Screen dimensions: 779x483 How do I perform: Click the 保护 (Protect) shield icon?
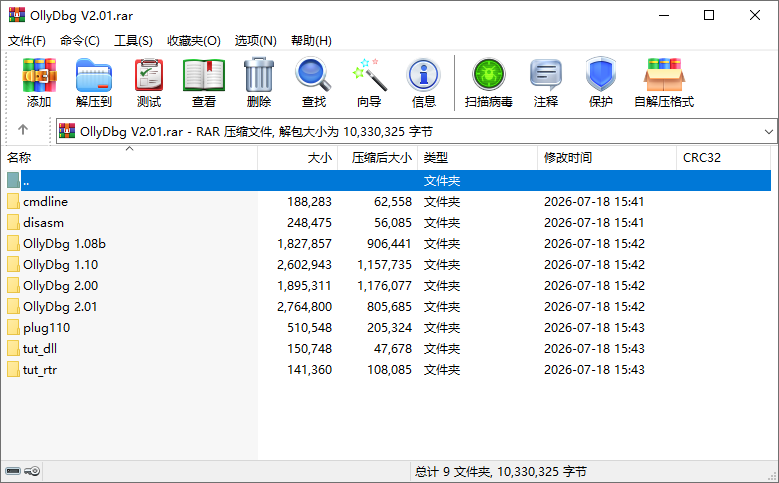tap(601, 75)
